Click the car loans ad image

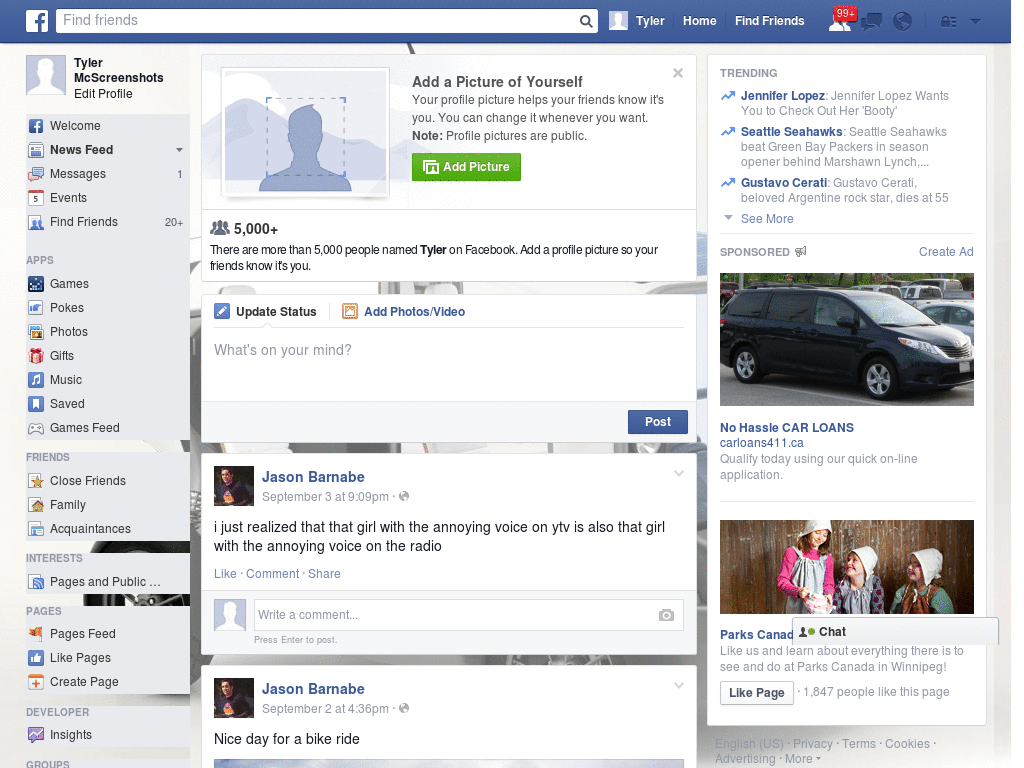click(846, 340)
